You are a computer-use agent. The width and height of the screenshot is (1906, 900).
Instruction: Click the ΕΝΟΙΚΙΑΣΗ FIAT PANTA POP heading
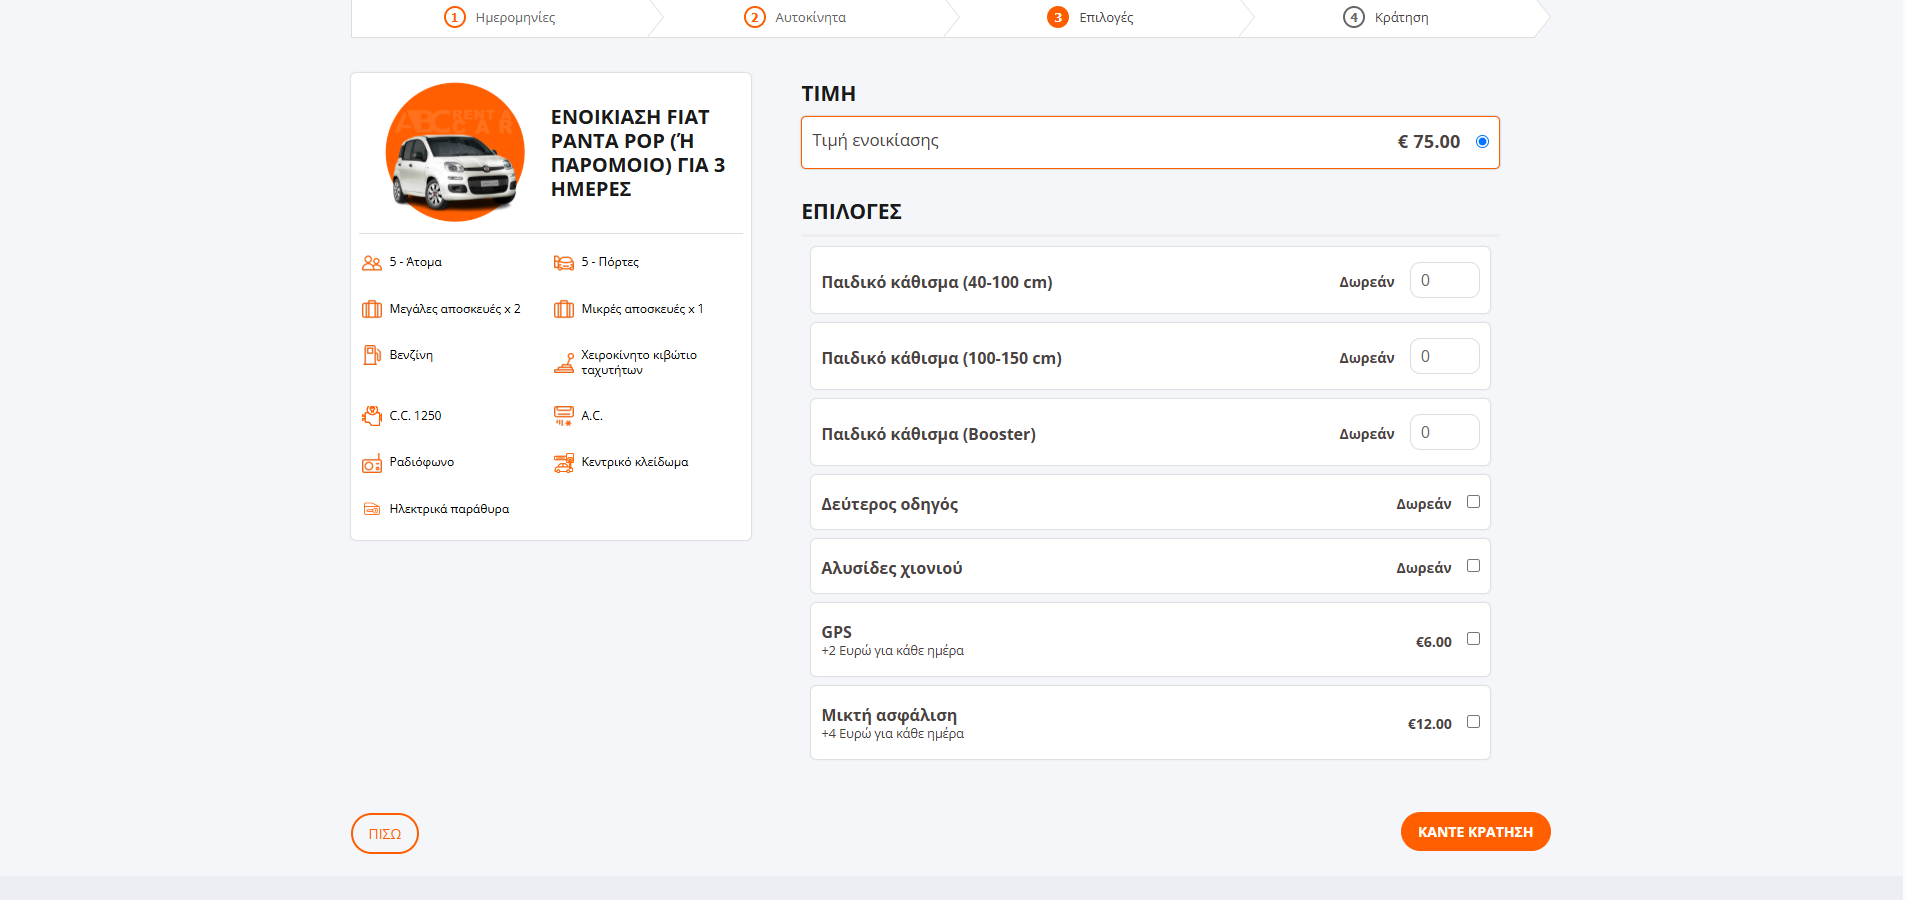(638, 153)
